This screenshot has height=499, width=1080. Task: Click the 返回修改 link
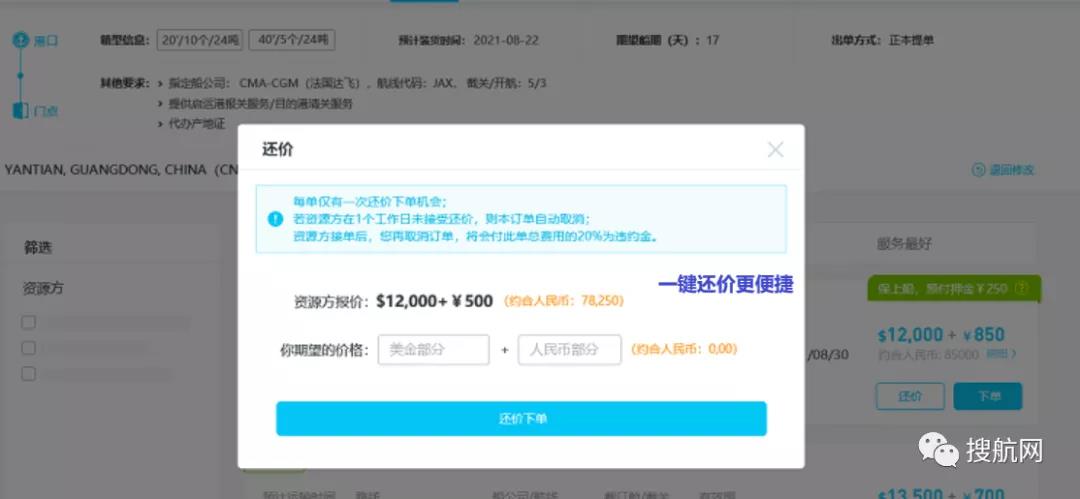point(1004,170)
